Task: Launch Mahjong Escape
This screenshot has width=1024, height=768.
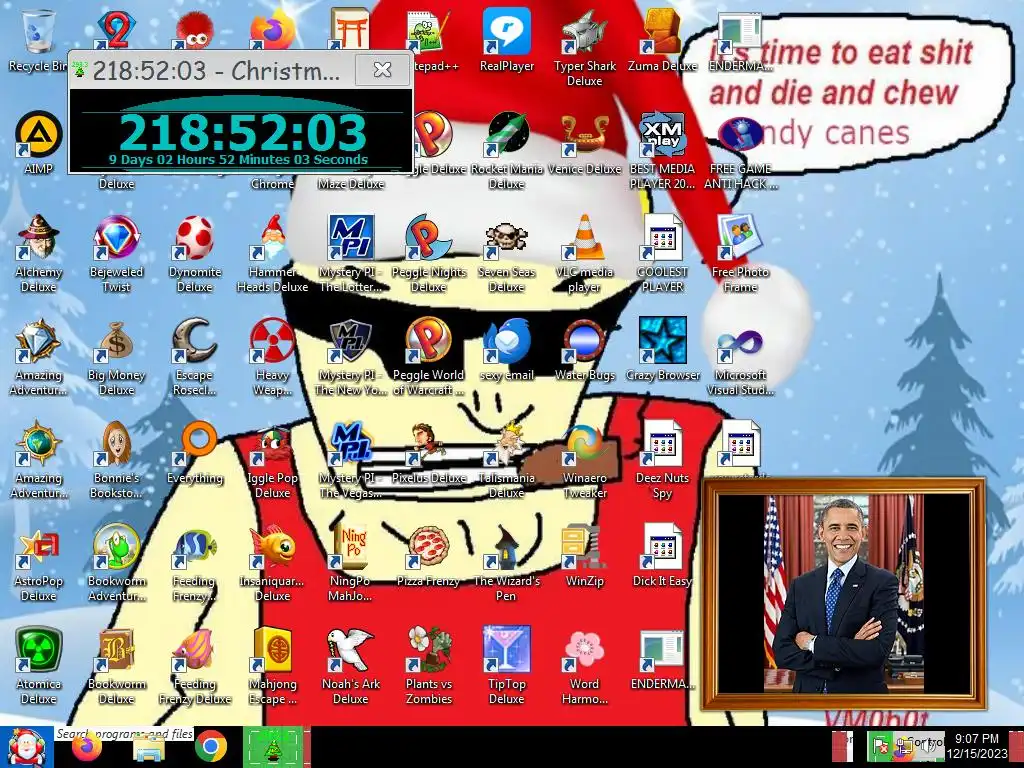Action: [272, 667]
